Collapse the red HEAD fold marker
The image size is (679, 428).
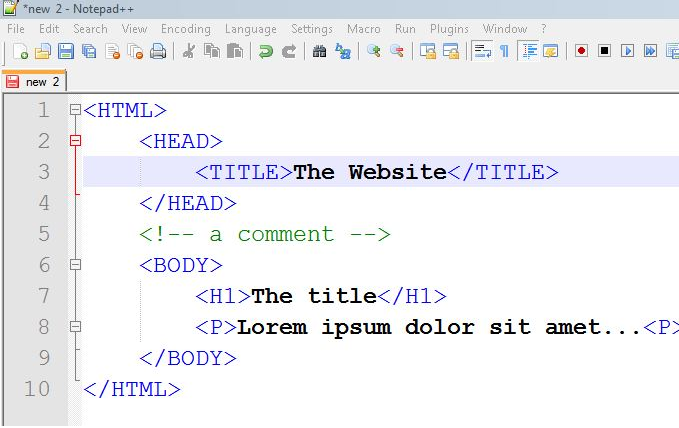(75, 140)
